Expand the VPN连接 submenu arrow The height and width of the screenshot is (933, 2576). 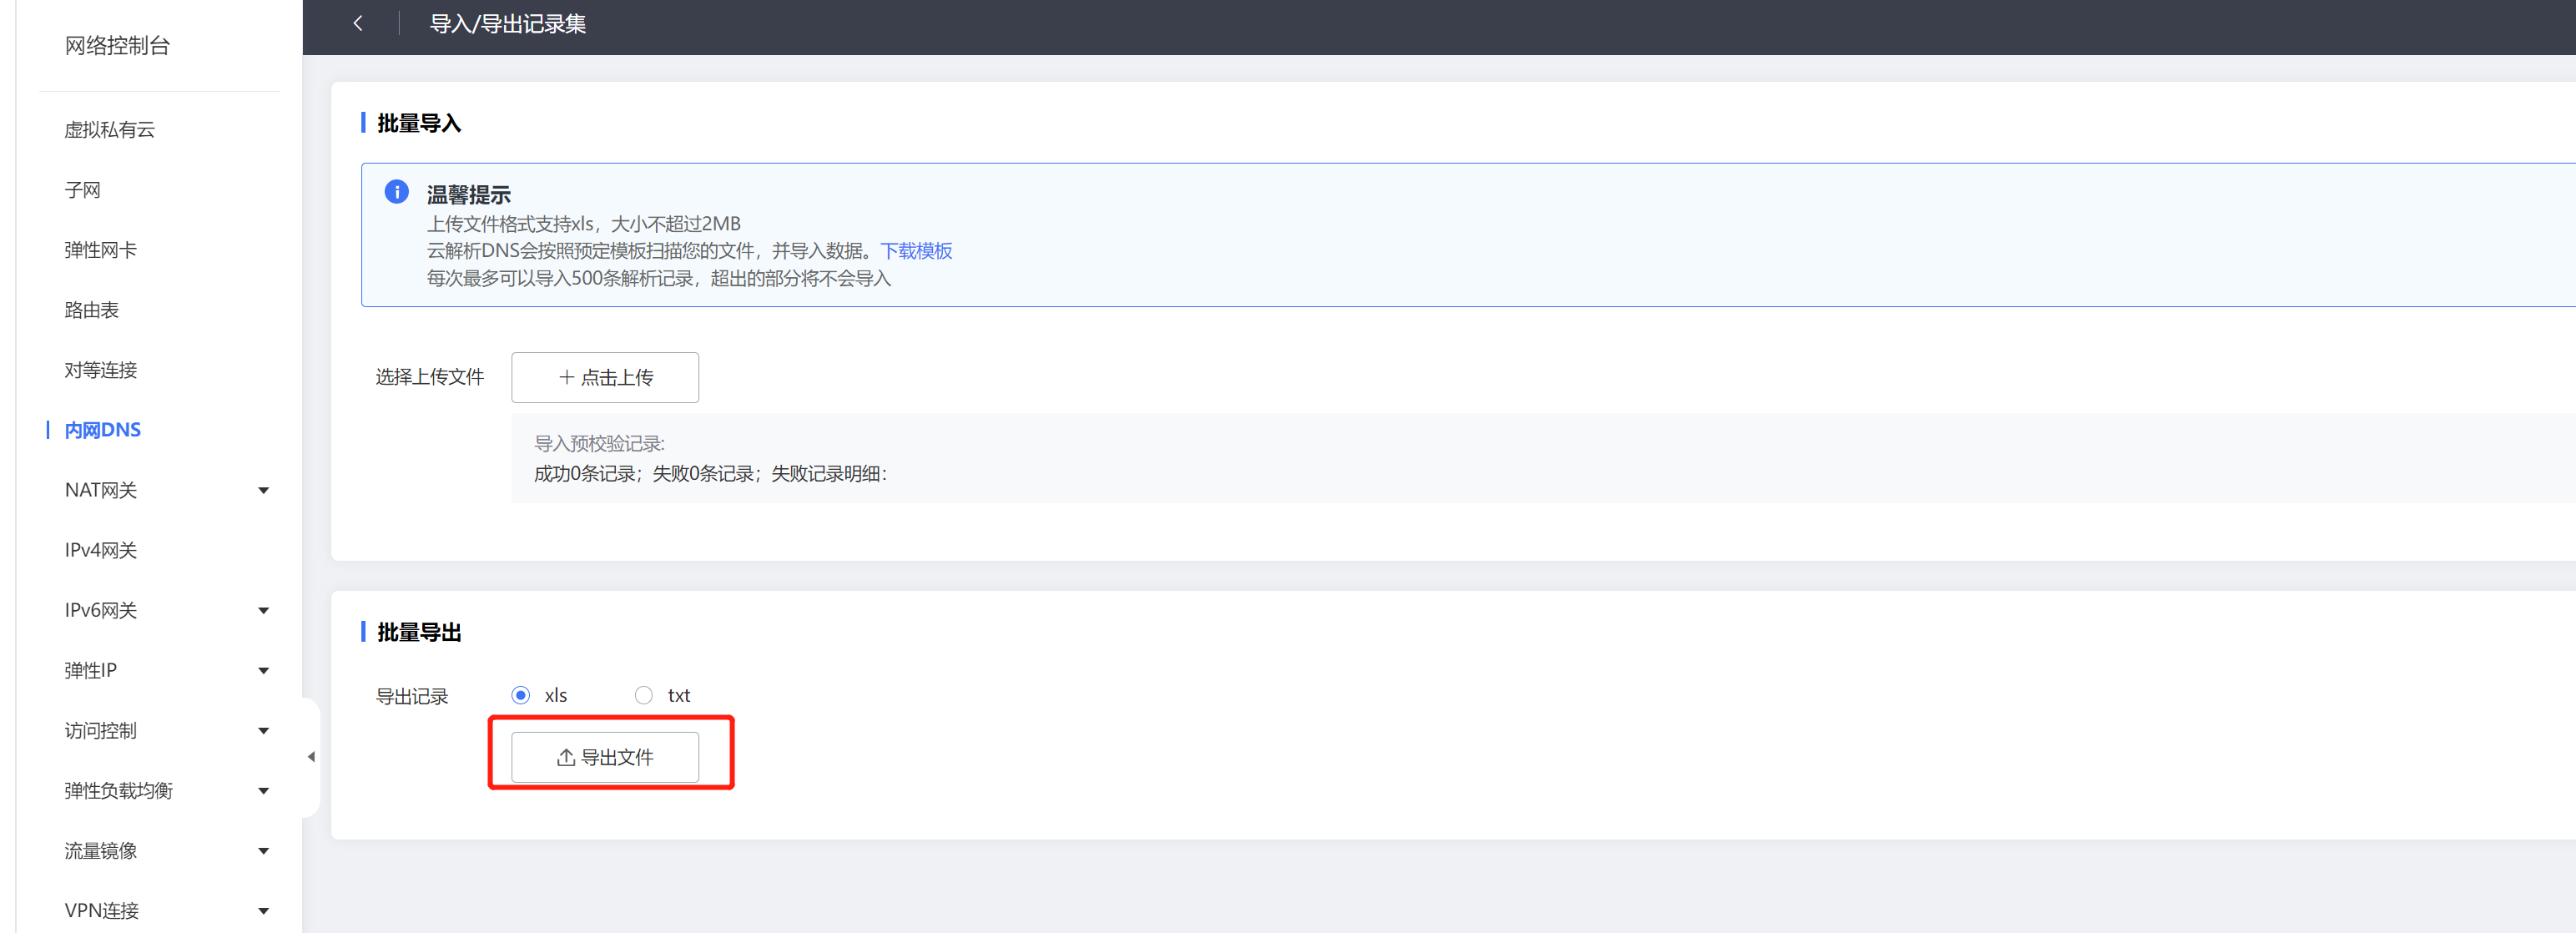tap(263, 911)
